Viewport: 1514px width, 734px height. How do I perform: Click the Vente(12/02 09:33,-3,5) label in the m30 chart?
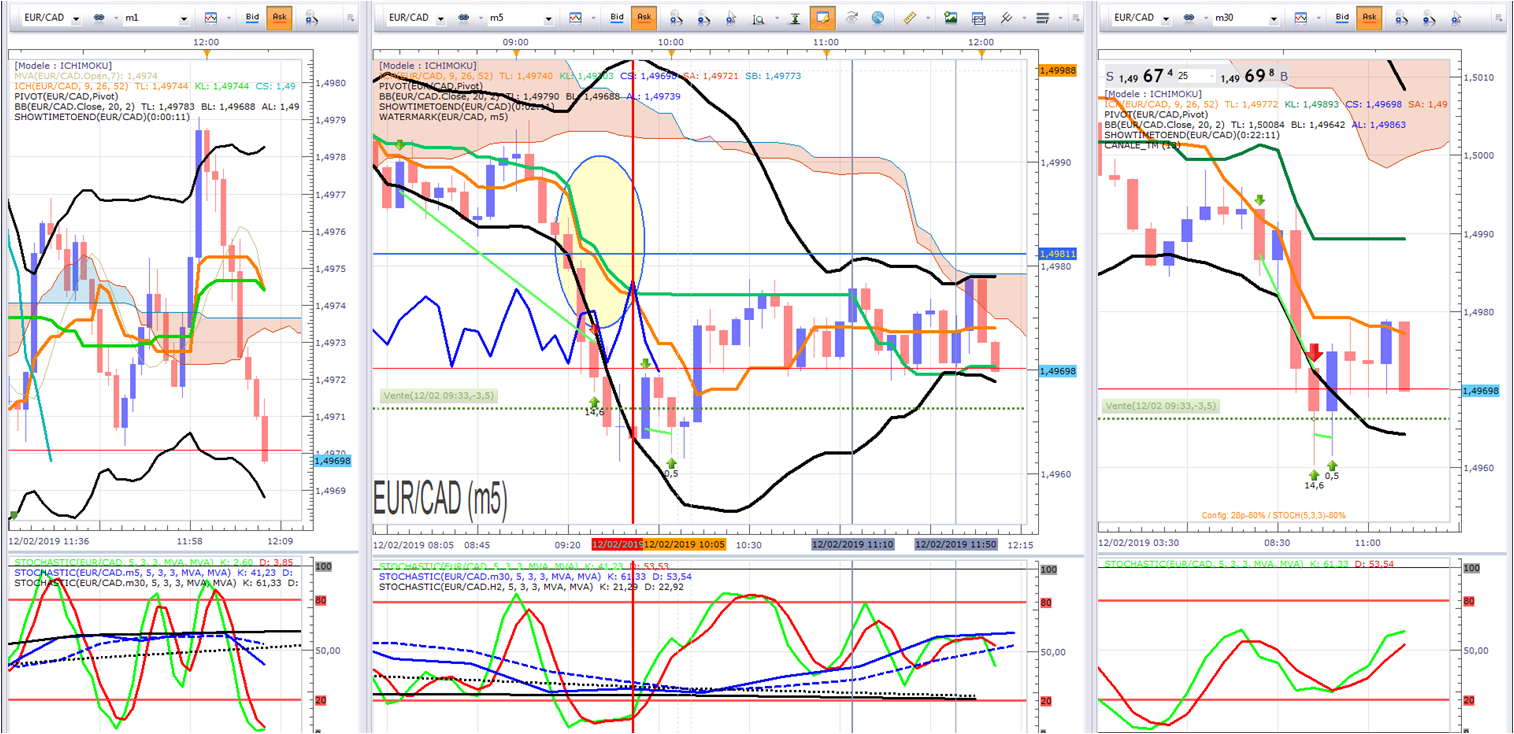[x=1161, y=405]
